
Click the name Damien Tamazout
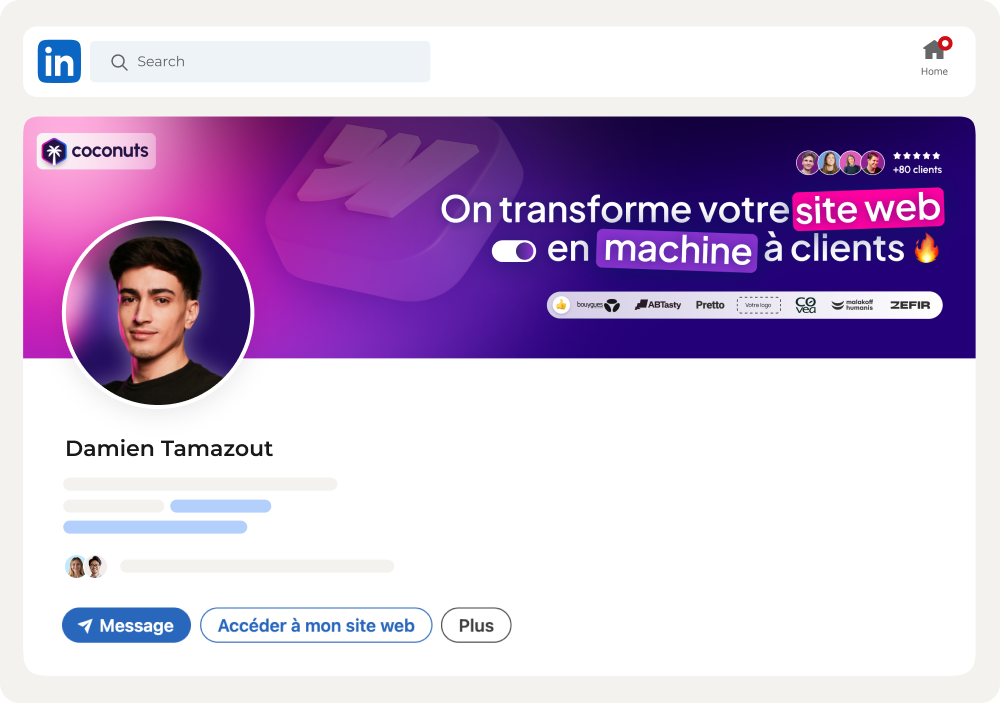(x=169, y=448)
